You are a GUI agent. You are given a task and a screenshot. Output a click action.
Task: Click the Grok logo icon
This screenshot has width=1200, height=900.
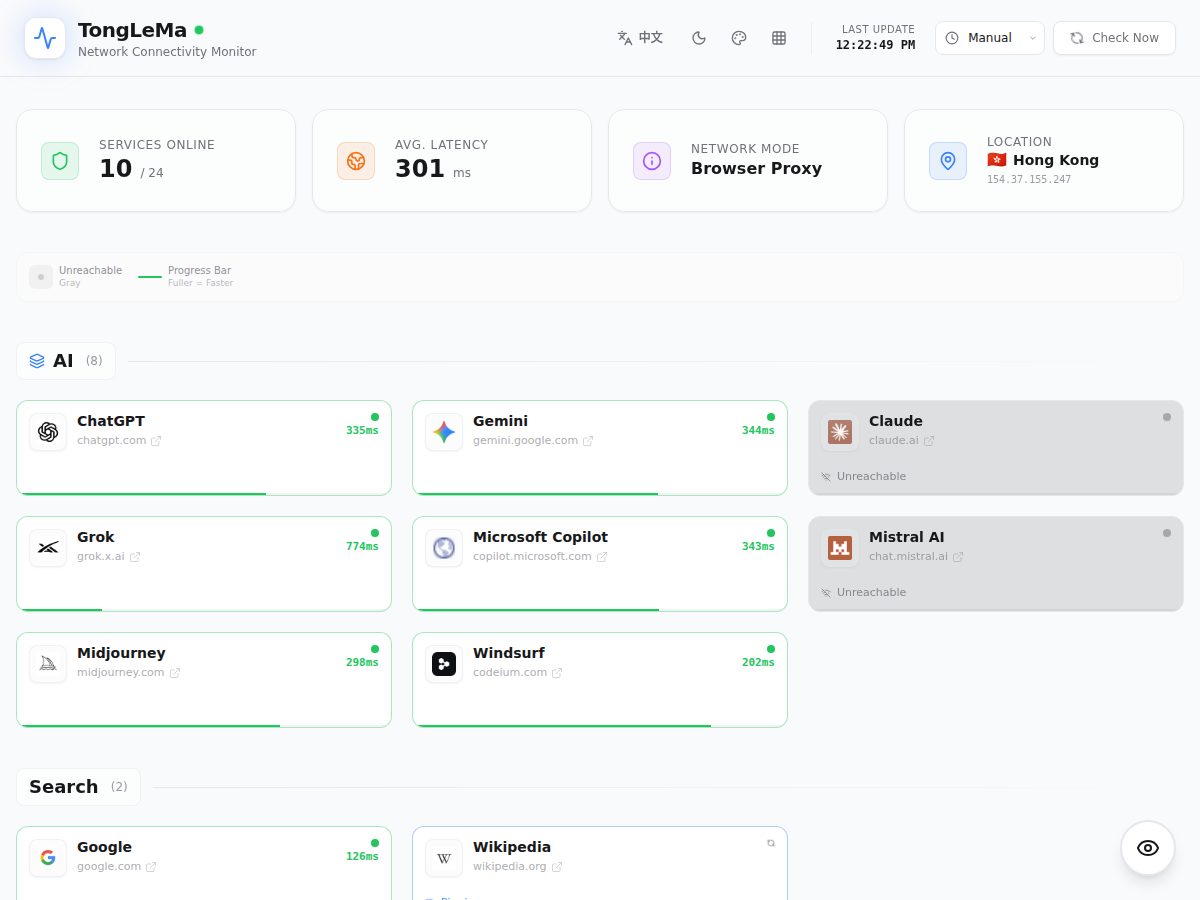click(48, 548)
